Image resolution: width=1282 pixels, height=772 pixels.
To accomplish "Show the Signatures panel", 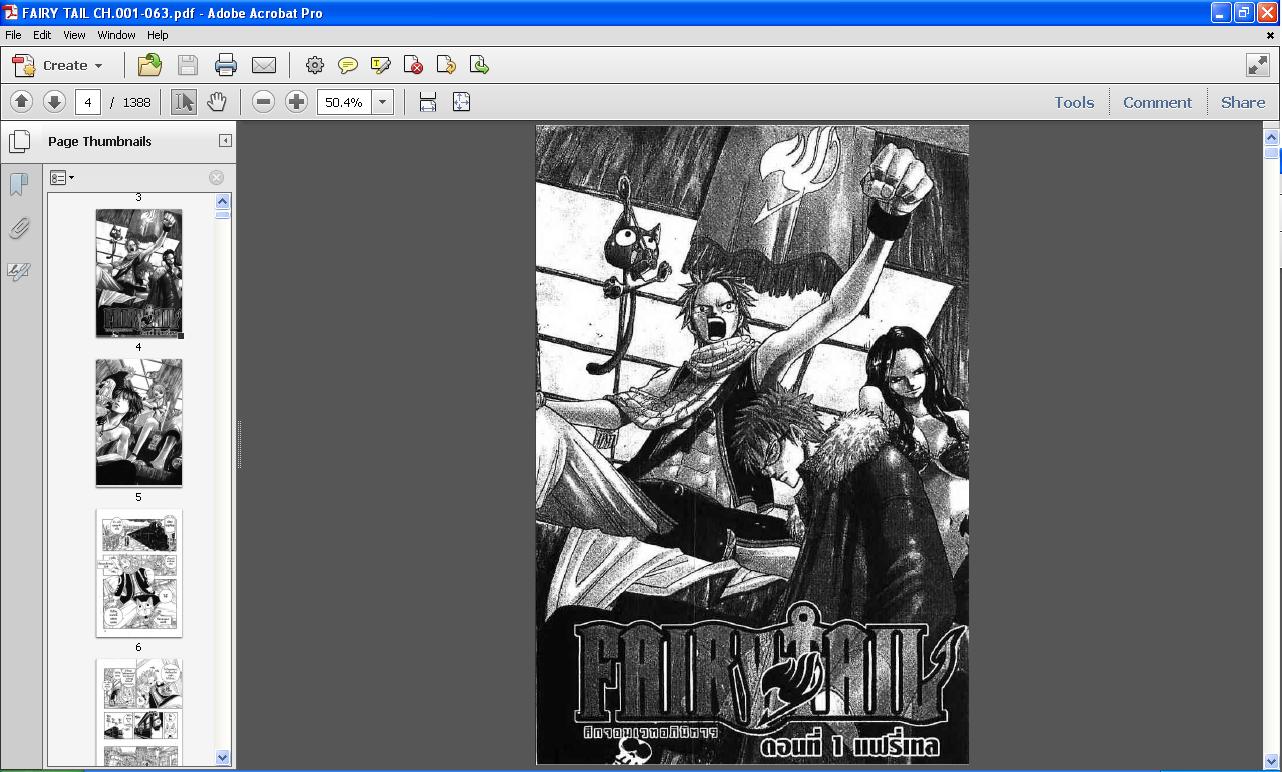I will pyautogui.click(x=18, y=272).
